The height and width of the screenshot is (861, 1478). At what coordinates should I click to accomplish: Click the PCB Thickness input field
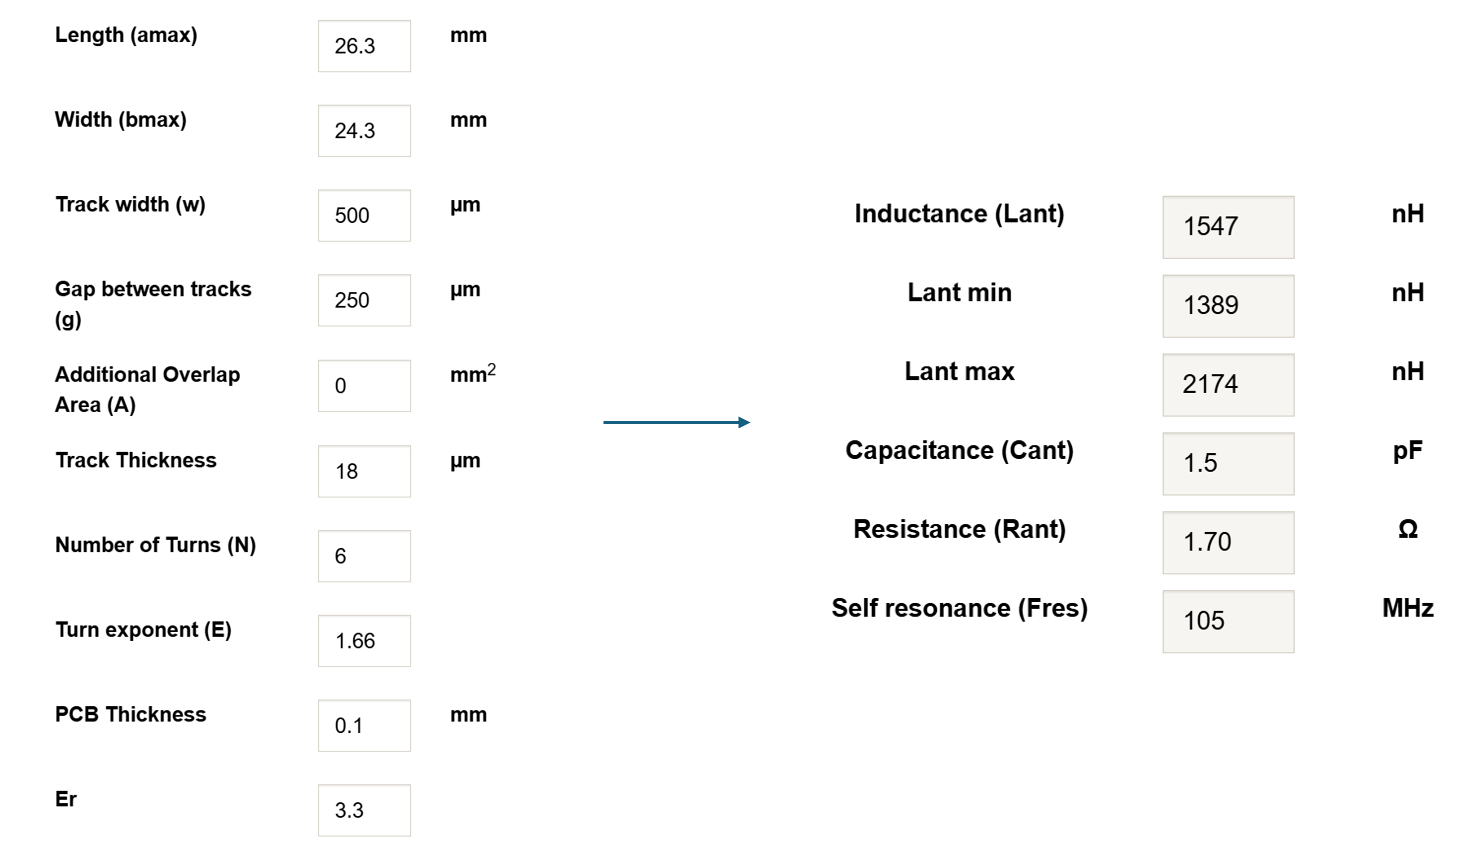click(364, 725)
